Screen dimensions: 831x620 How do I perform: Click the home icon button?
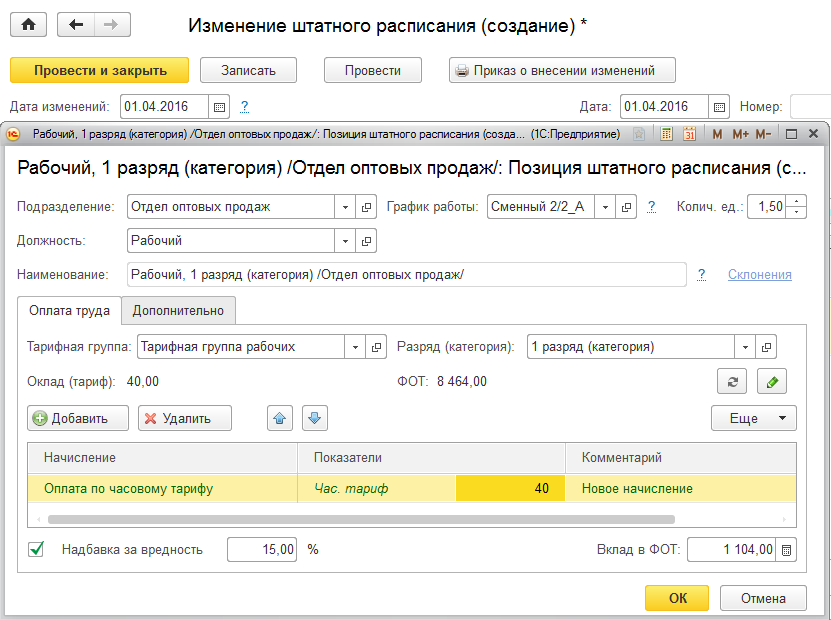coord(28,26)
